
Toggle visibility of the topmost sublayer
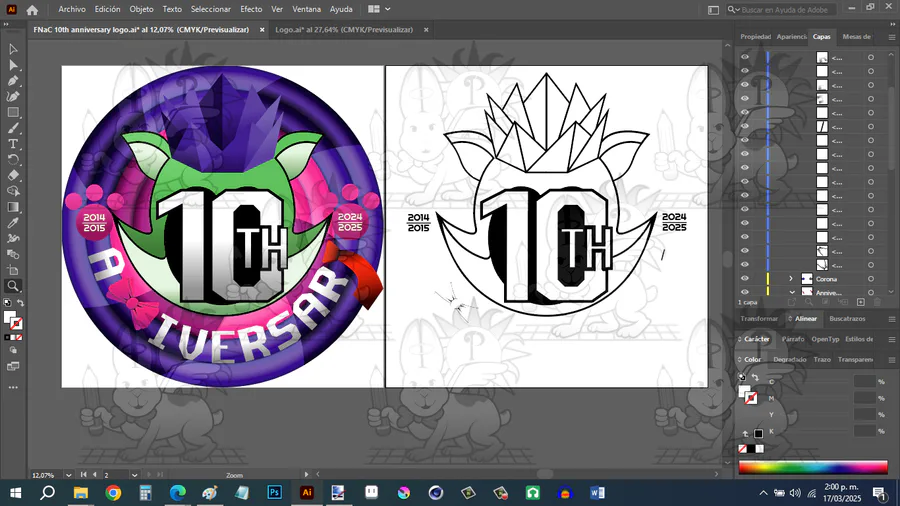(x=744, y=57)
